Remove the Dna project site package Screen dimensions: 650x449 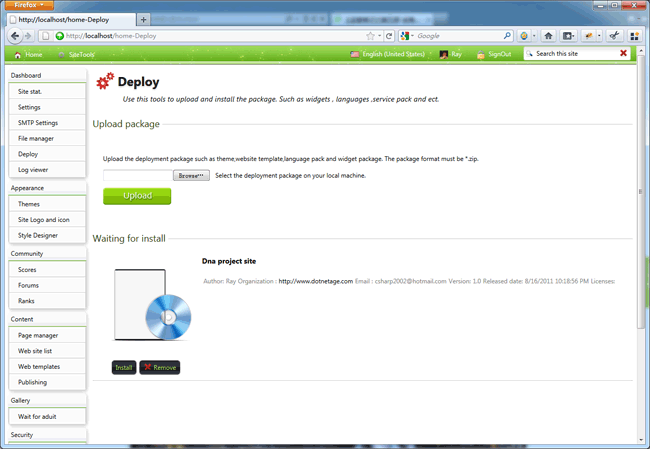point(160,367)
